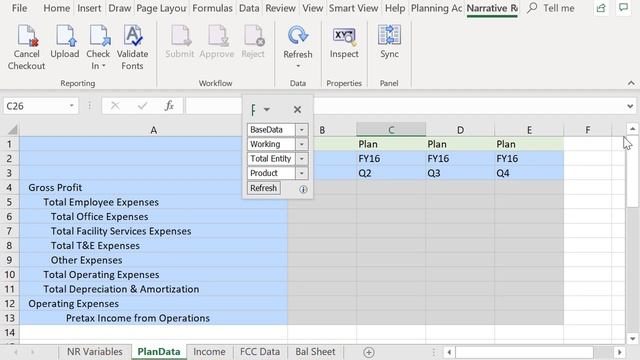Open the File menu
Screen dimensions: 640x360
pyautogui.click(x=19, y=8)
